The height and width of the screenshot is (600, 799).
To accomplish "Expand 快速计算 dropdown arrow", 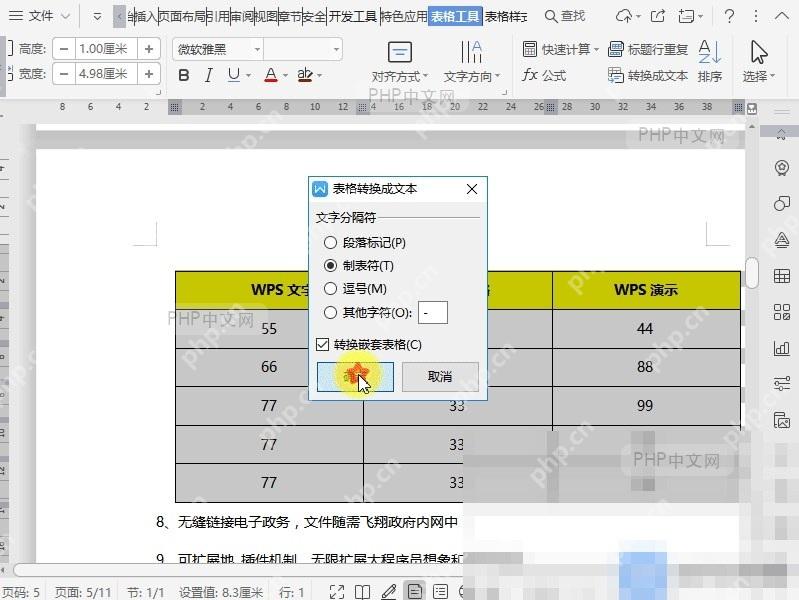I will pyautogui.click(x=596, y=49).
